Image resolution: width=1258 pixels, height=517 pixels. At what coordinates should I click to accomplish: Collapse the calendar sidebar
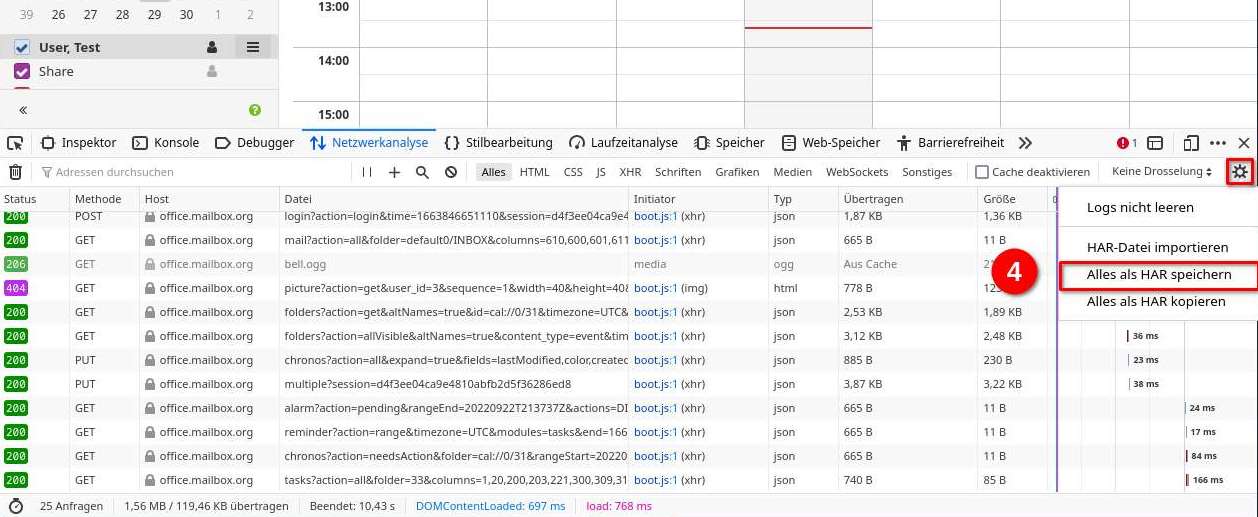22,110
